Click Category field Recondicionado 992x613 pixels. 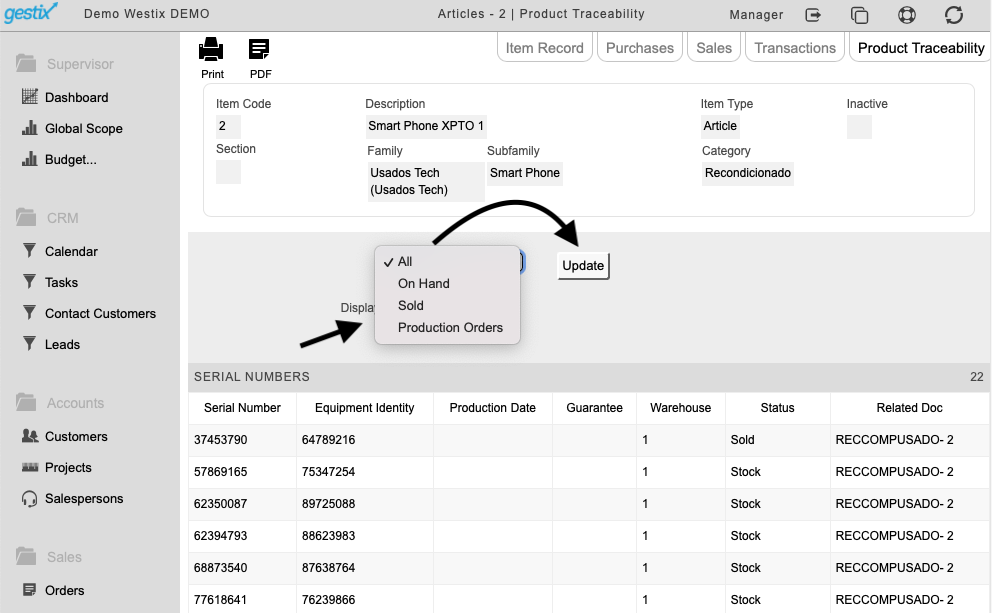748,173
